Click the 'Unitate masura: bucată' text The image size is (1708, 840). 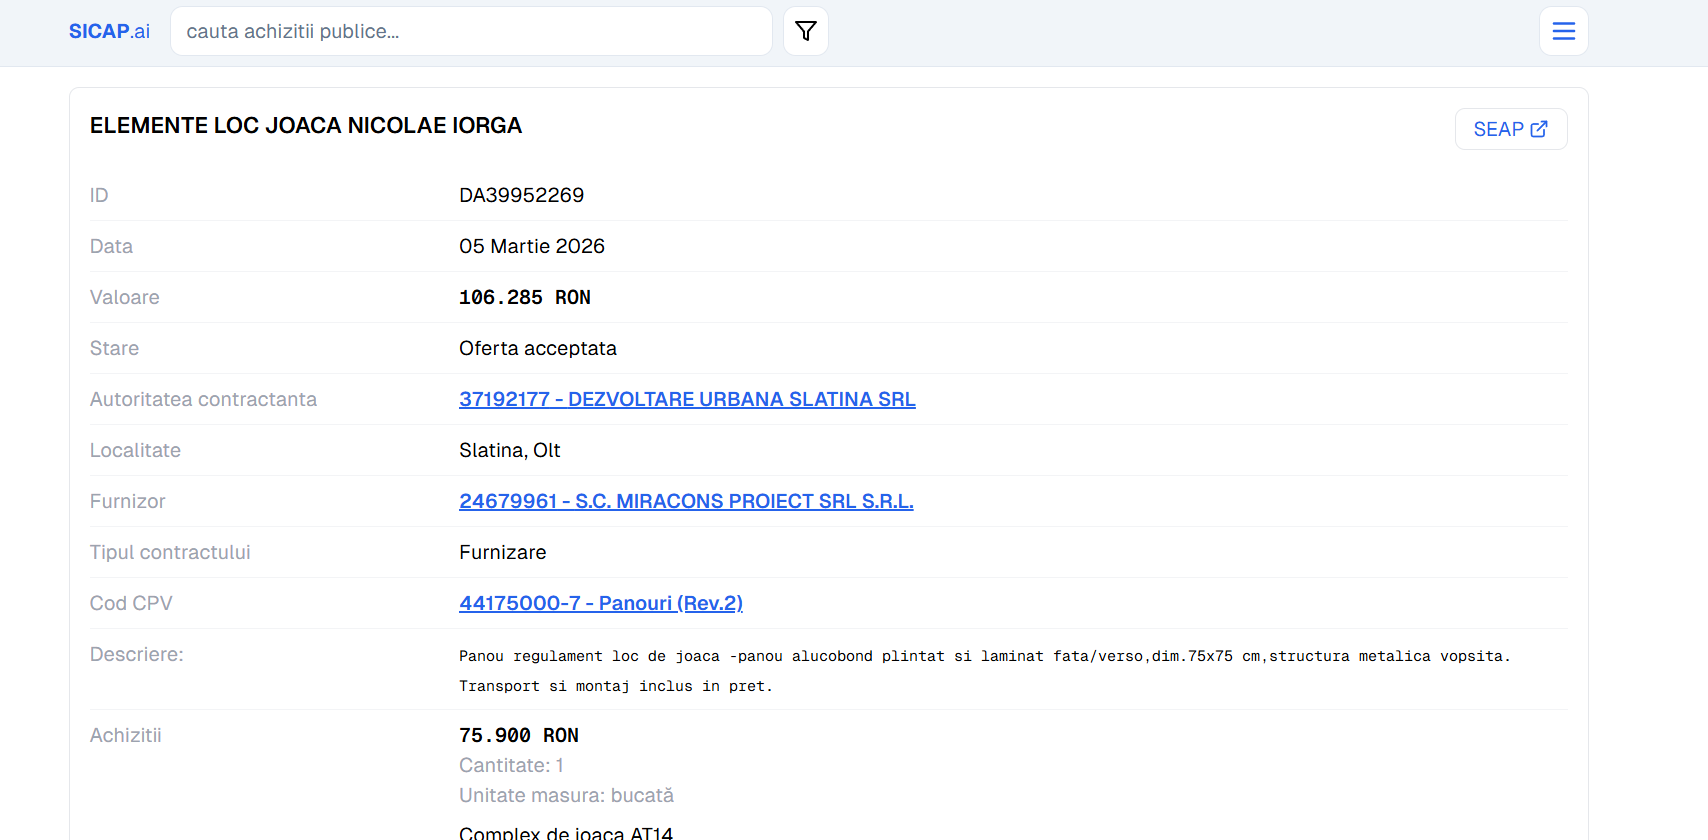coord(566,795)
